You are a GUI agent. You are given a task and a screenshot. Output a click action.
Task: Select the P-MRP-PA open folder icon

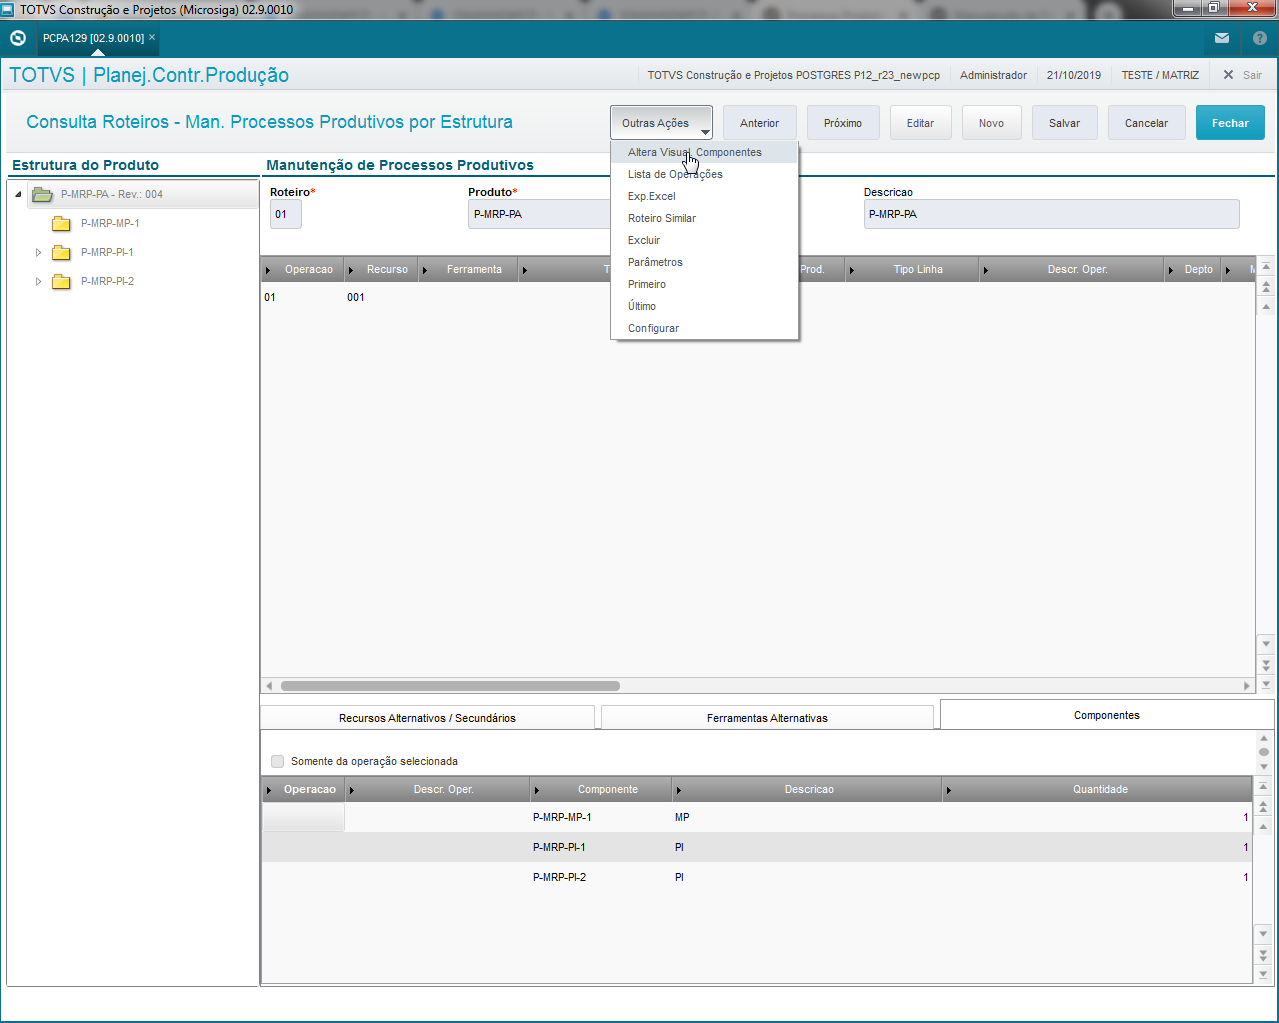(x=42, y=194)
